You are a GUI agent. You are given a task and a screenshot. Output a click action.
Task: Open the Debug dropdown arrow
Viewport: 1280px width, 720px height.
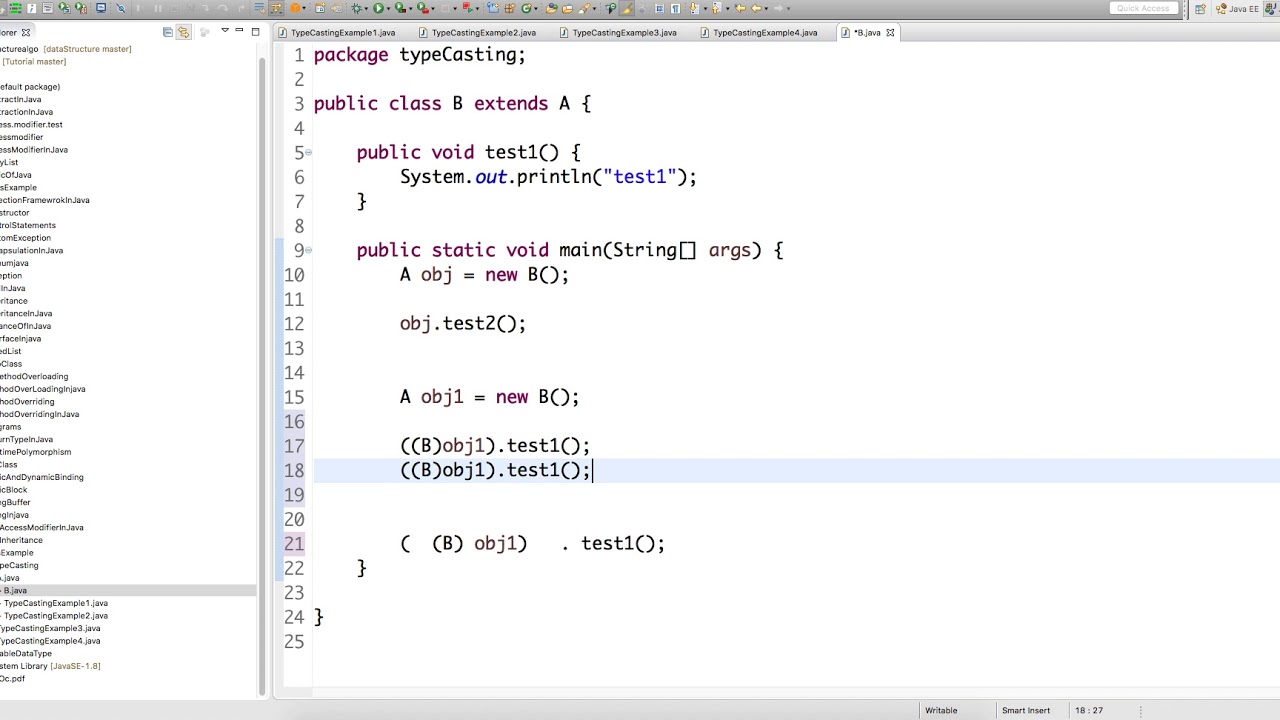367,9
